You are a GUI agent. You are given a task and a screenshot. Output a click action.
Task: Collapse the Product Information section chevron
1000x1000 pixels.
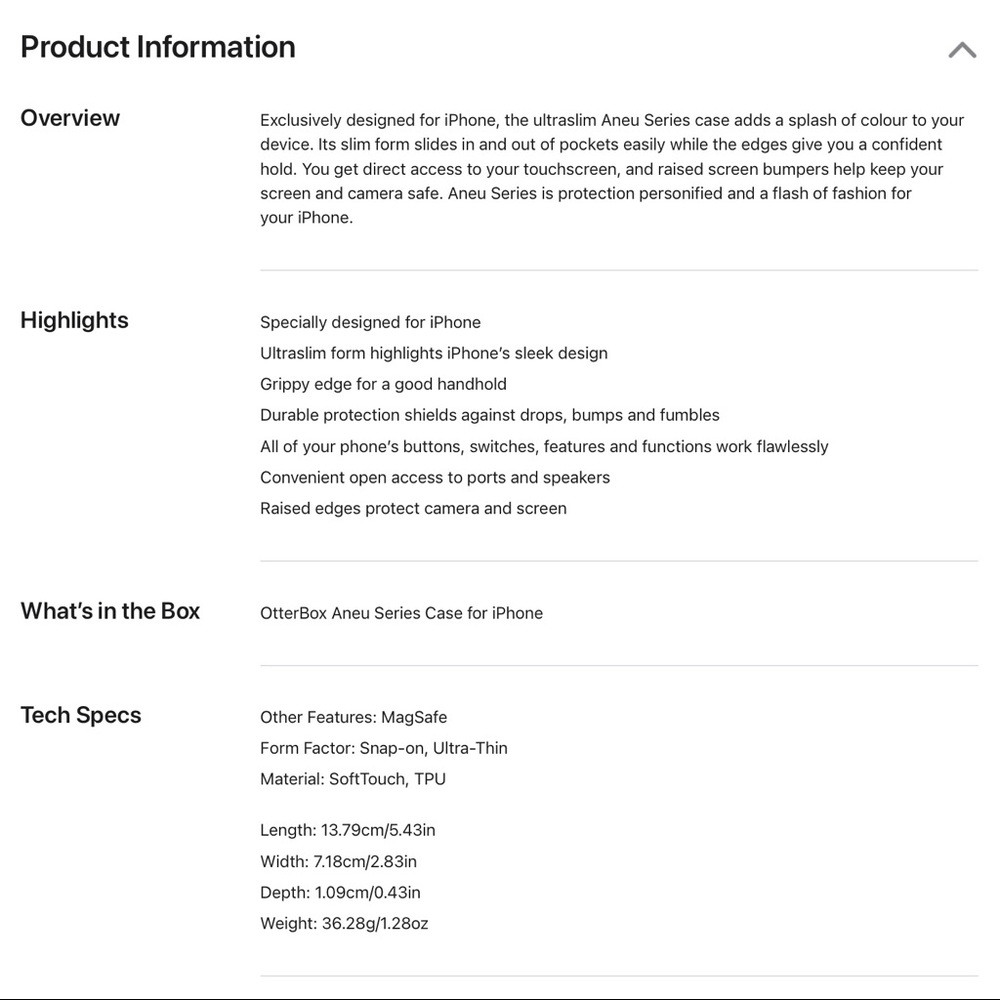pyautogui.click(x=962, y=50)
